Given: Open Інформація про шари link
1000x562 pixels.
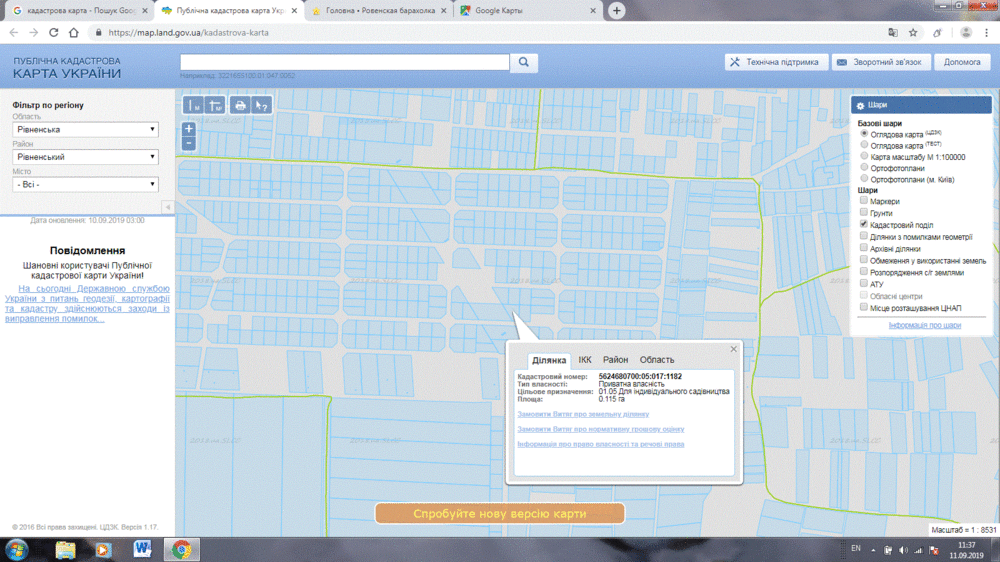Looking at the screenshot, I should (x=925, y=325).
